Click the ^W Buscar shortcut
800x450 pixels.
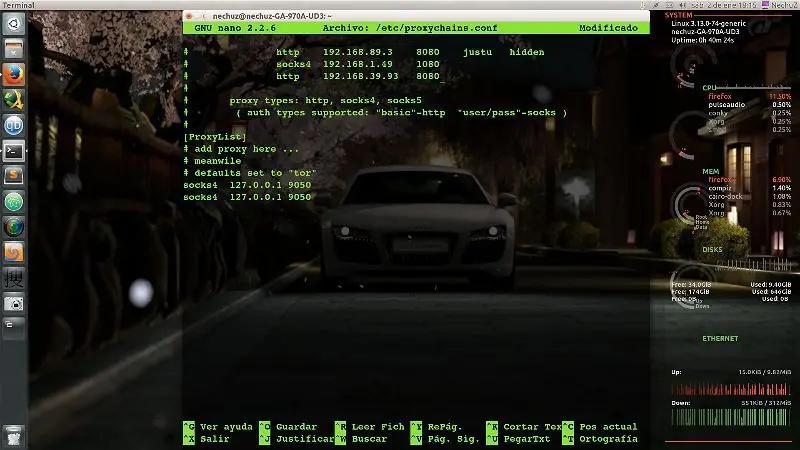[x=361, y=439]
